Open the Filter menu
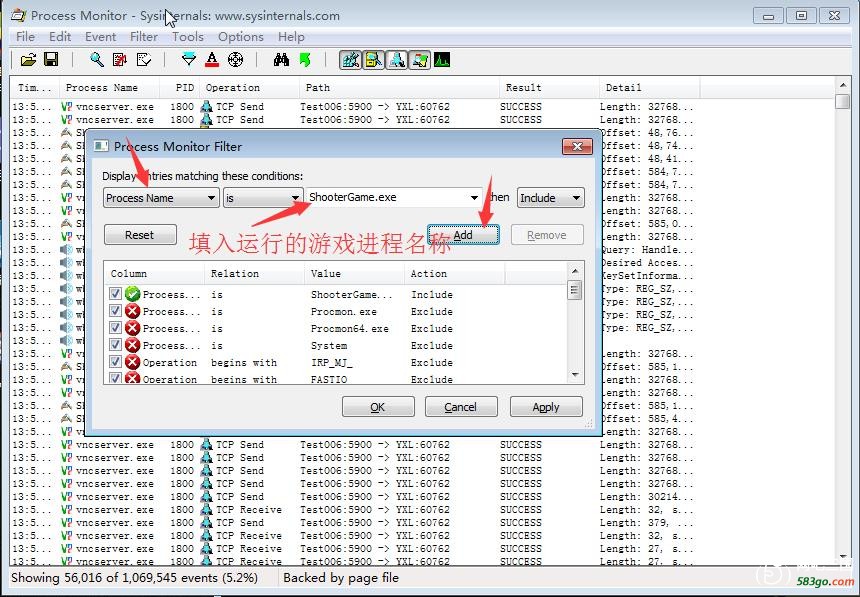 coord(144,37)
